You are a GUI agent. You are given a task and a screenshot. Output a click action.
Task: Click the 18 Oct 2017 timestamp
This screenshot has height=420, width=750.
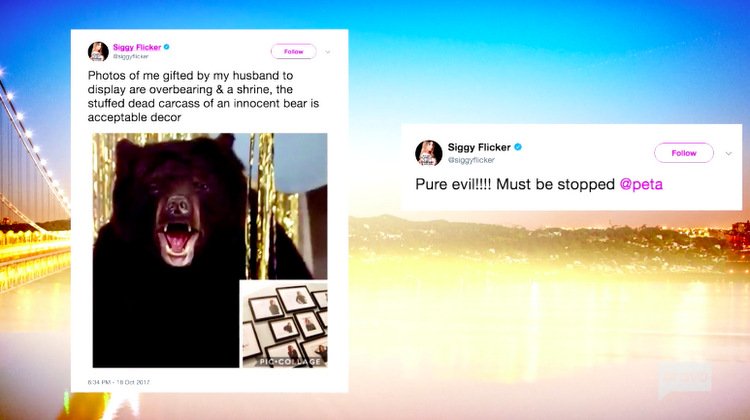click(119, 382)
